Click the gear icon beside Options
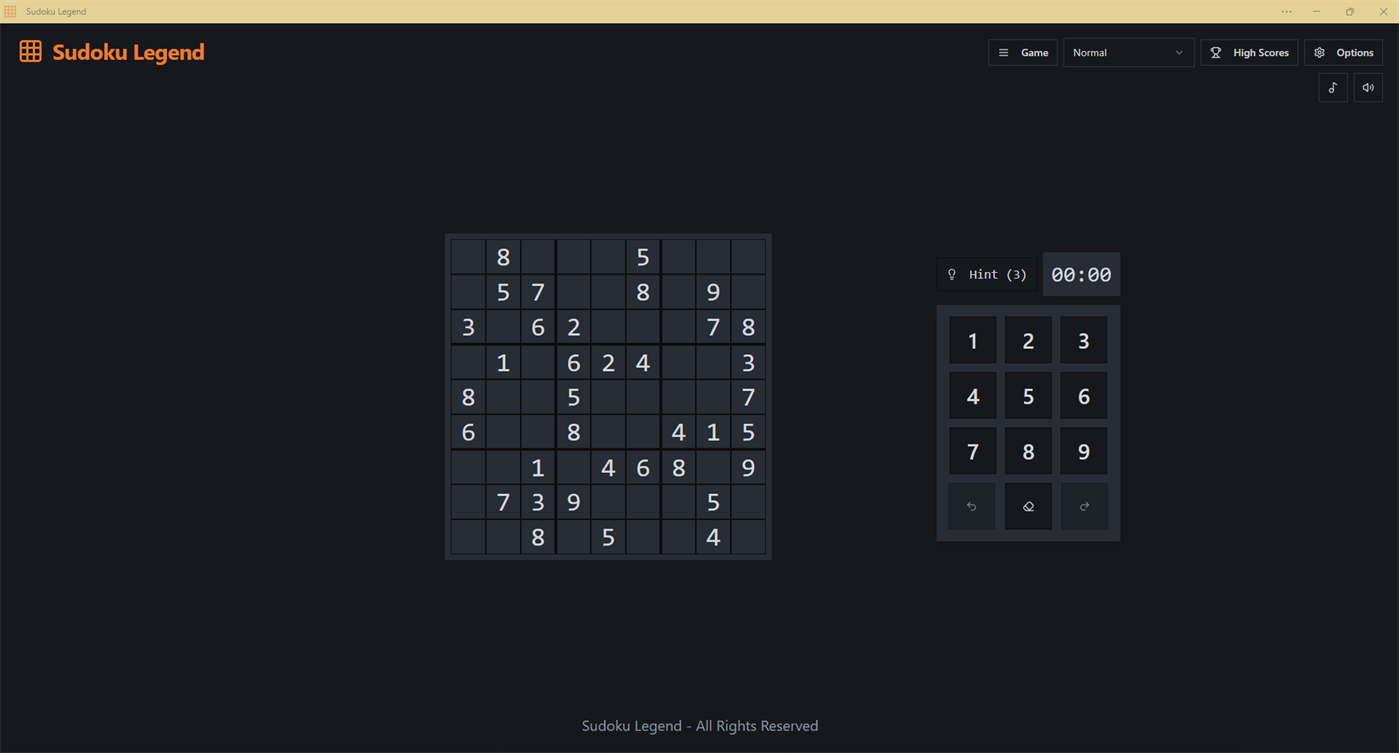Viewport: 1399px width, 753px height. tap(1319, 52)
